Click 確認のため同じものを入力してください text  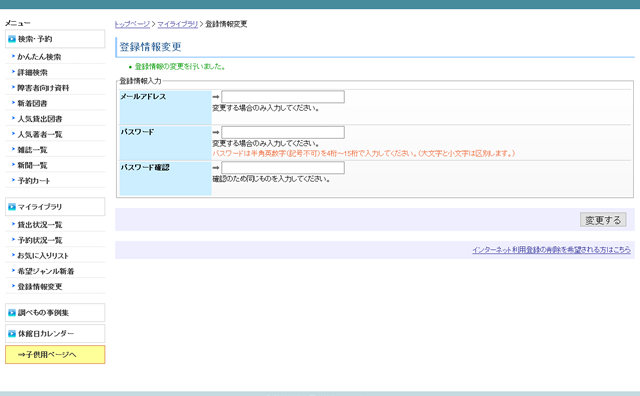tap(271, 179)
